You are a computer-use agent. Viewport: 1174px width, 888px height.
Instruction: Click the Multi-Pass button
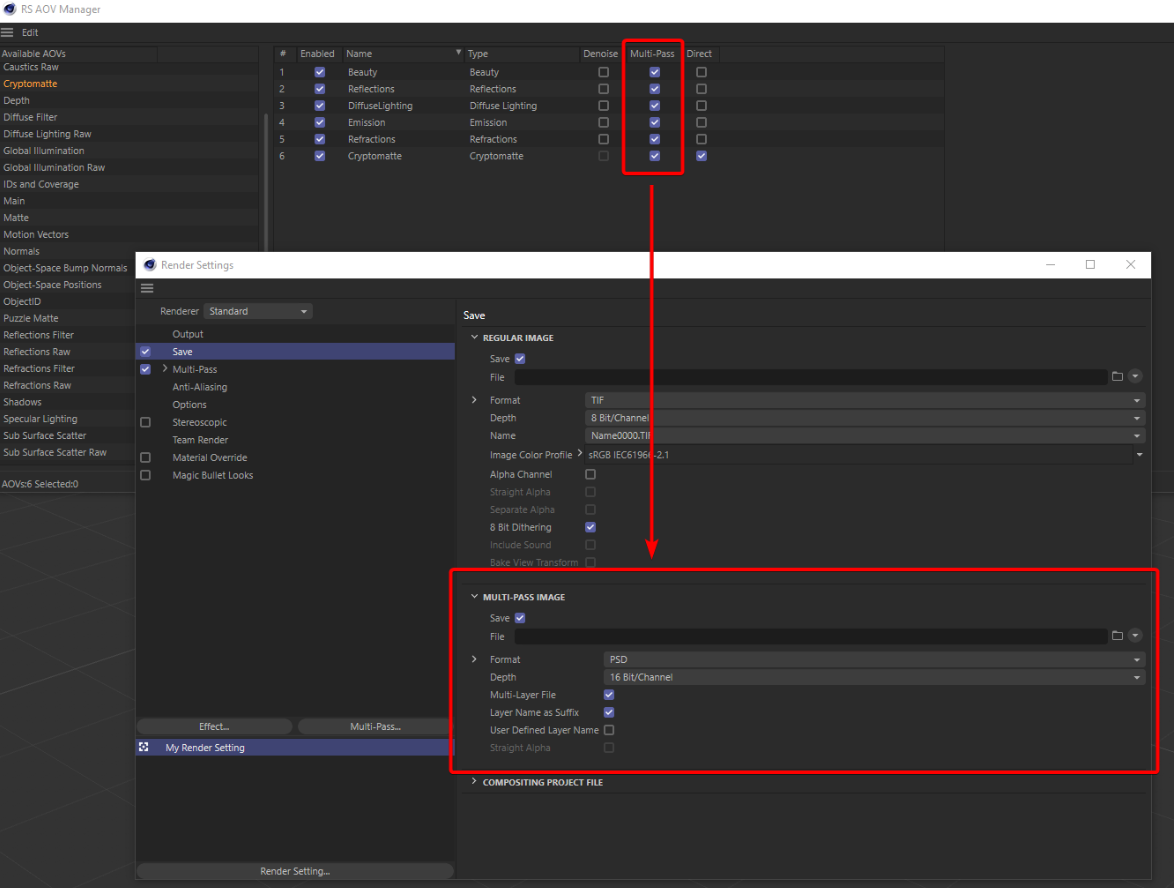pyautogui.click(x=374, y=726)
